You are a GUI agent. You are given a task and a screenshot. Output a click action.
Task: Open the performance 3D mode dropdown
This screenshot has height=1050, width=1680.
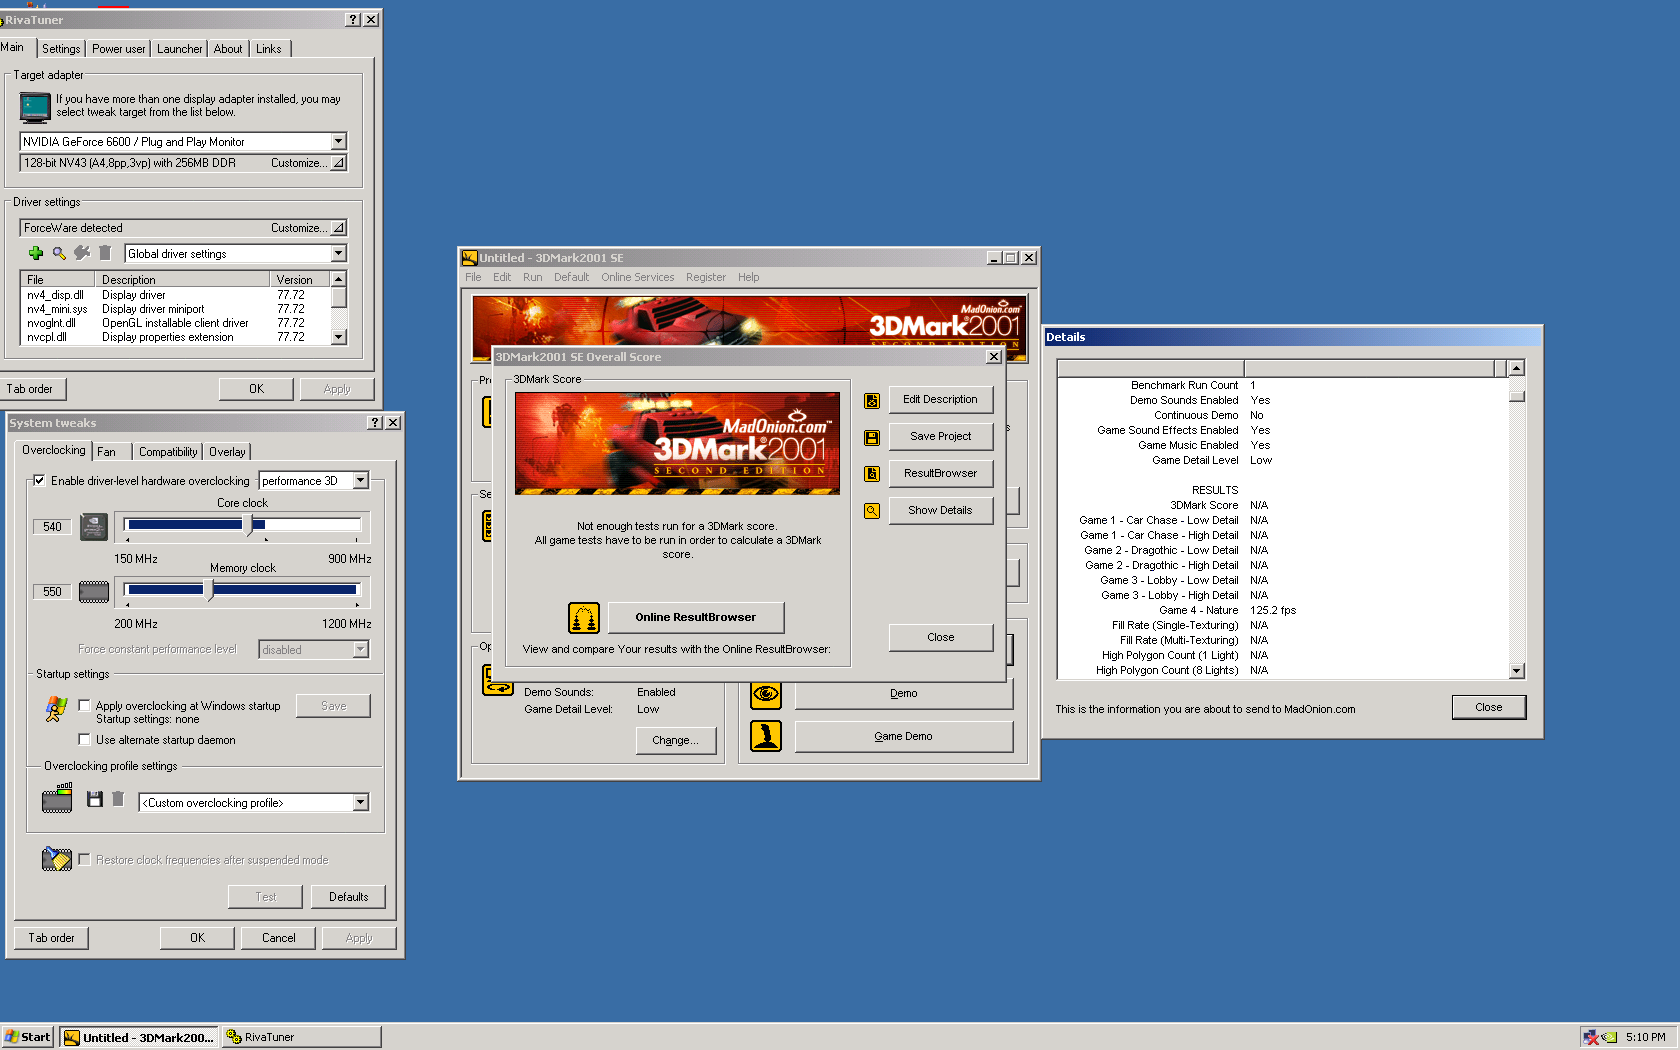click(x=360, y=481)
